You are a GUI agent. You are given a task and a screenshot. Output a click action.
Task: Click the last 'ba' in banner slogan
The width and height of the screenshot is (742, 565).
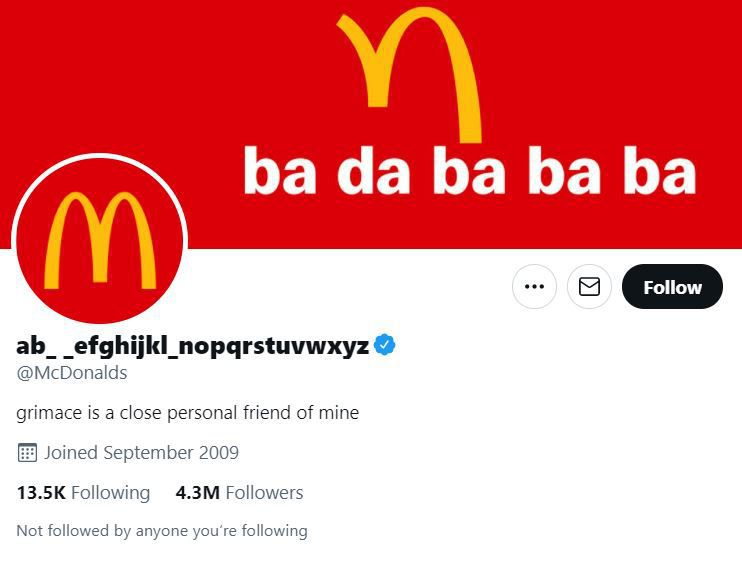(658, 172)
